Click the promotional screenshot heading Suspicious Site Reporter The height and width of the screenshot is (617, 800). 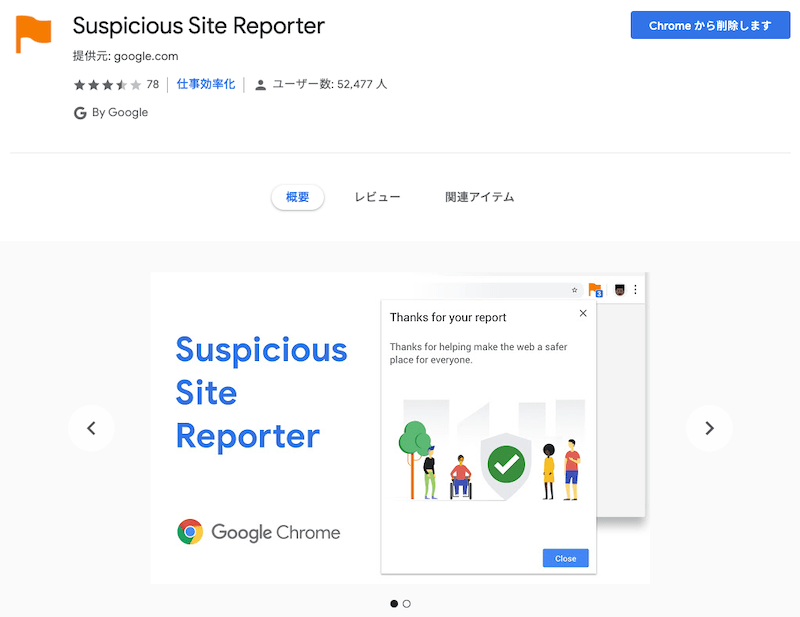(x=261, y=393)
